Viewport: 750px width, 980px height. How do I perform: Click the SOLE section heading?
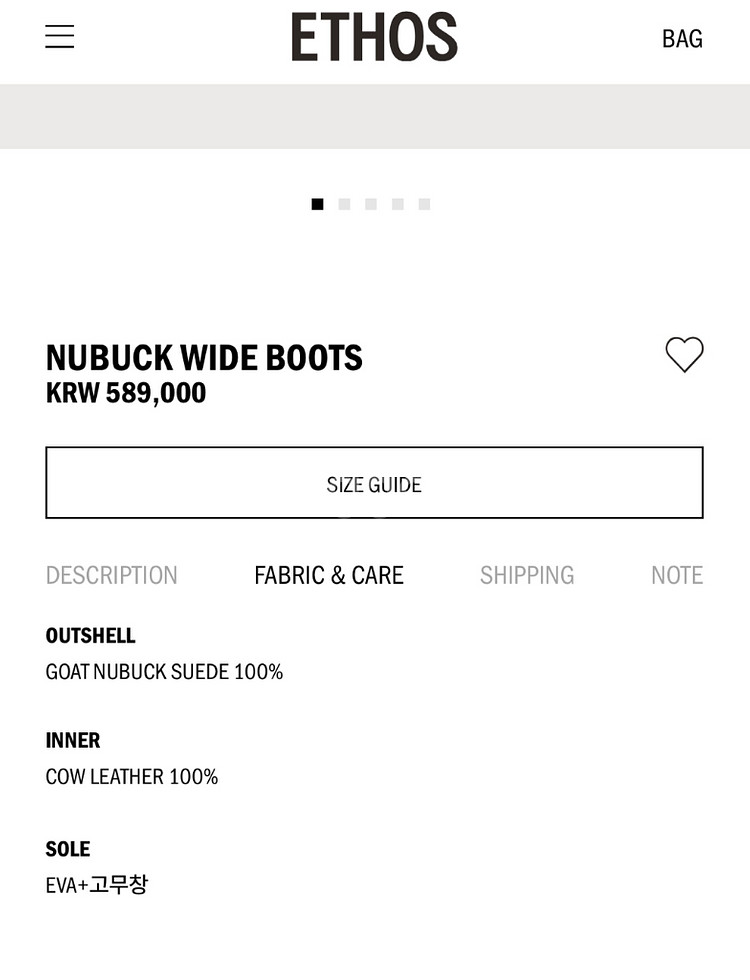68,849
